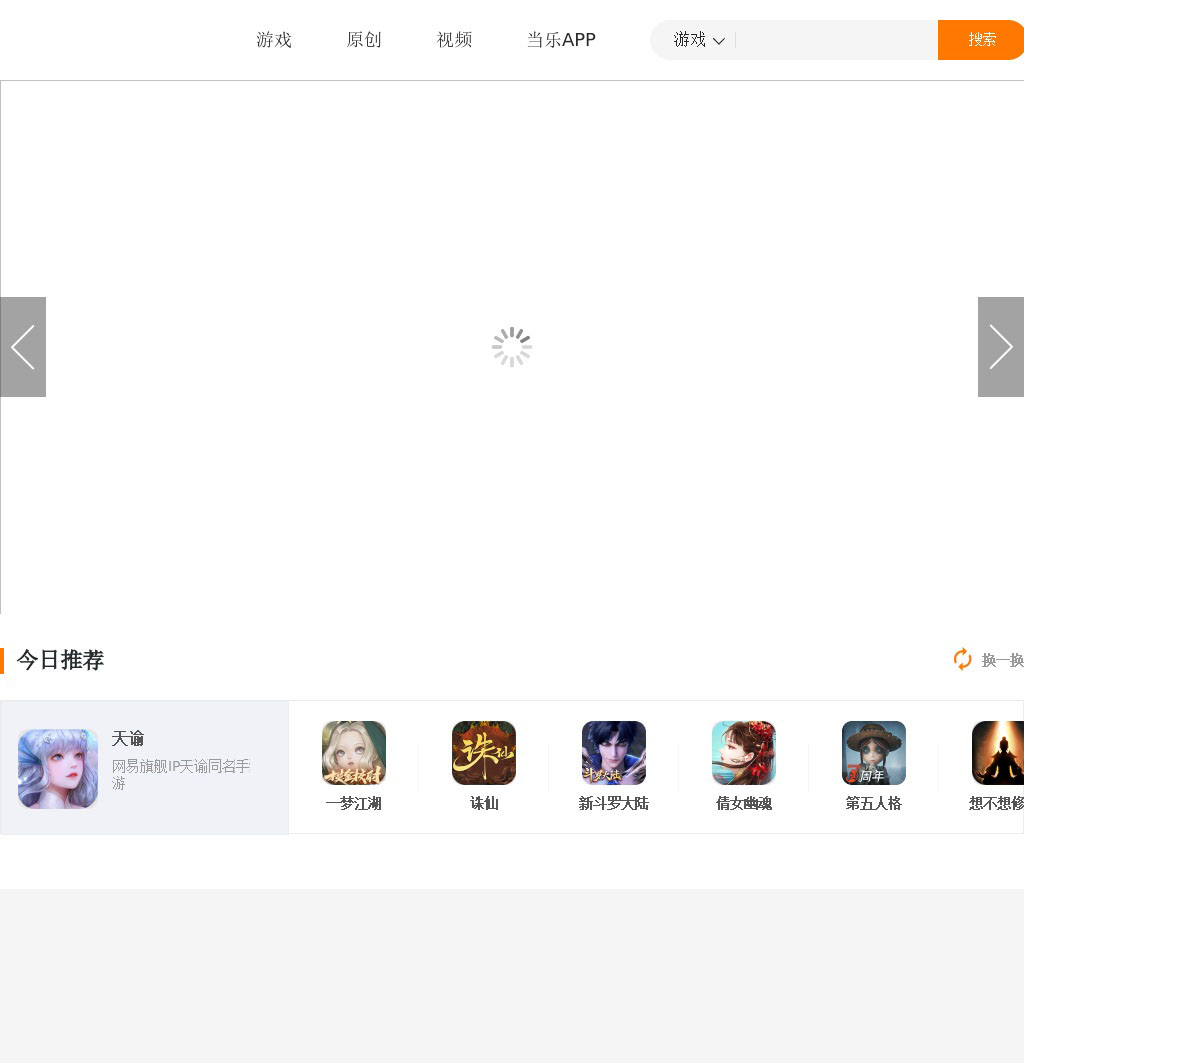
Task: Click the loading spinner in the banner
Action: pos(512,347)
